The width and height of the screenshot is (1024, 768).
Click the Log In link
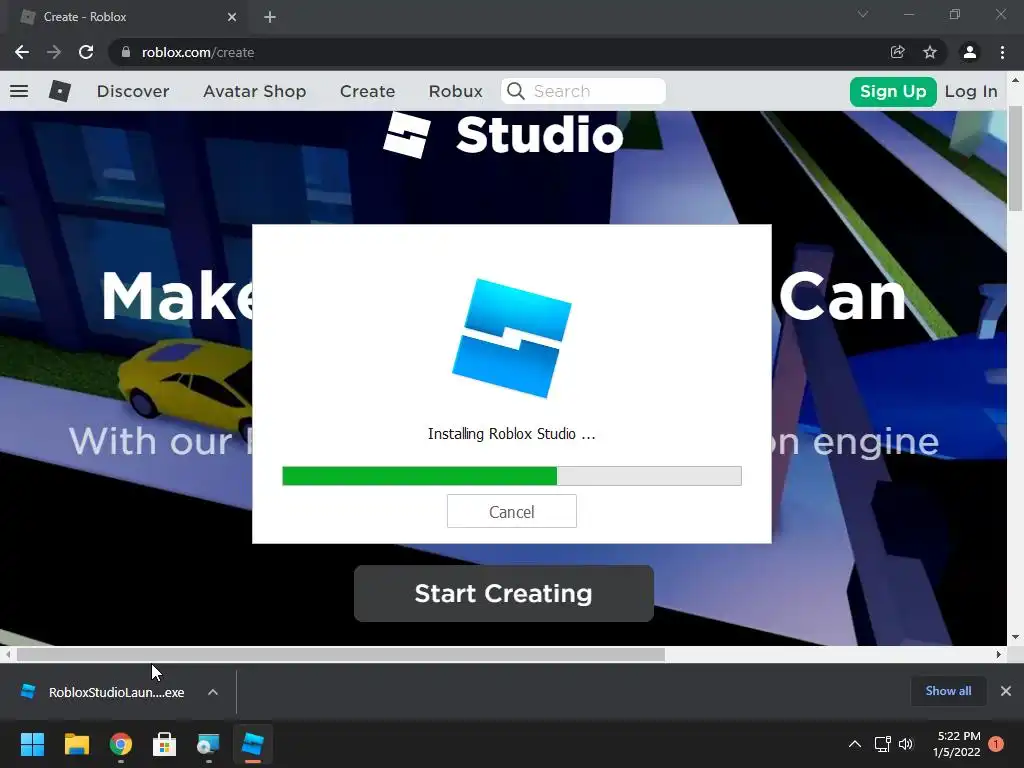pyautogui.click(x=971, y=91)
